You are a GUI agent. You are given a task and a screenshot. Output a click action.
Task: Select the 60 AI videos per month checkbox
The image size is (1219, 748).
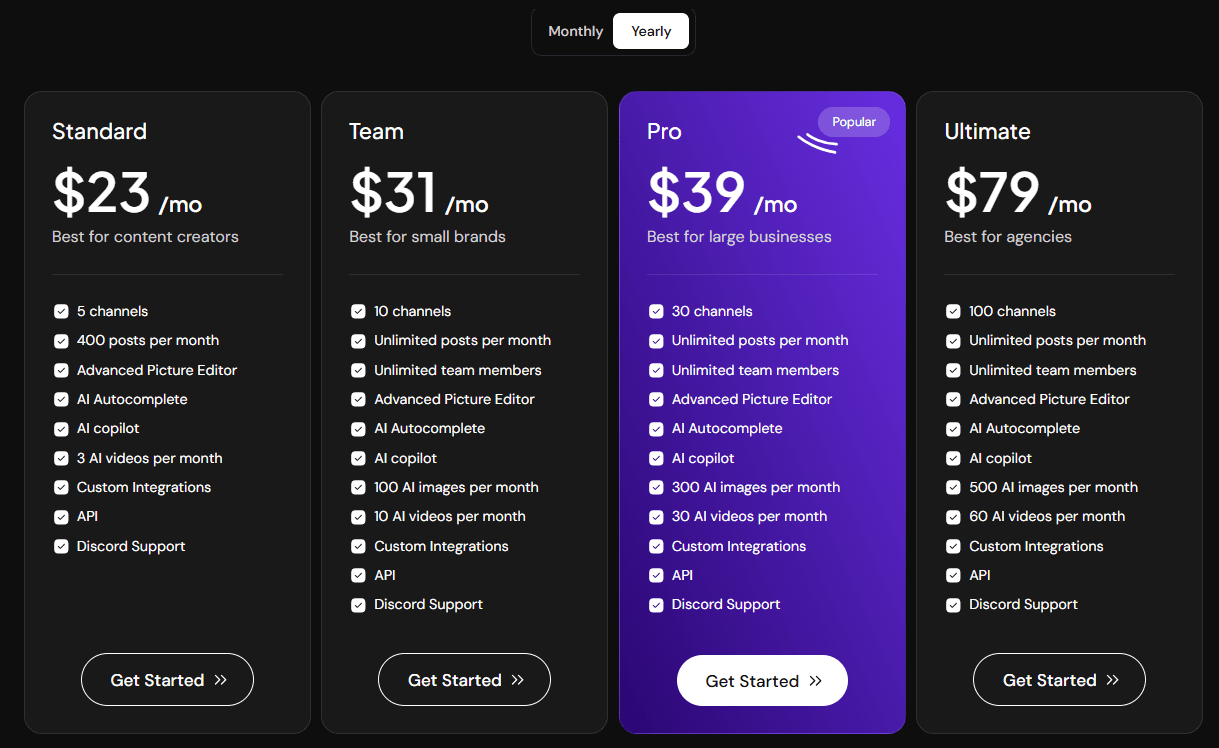point(953,517)
